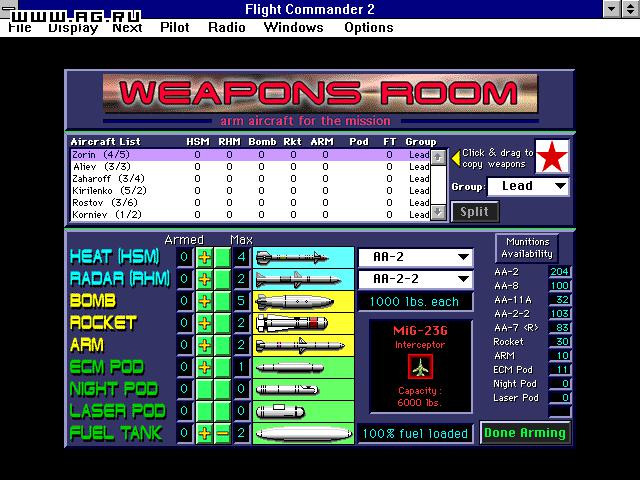Click the LASER POD label
This screenshot has width=640, height=480.
118,411
